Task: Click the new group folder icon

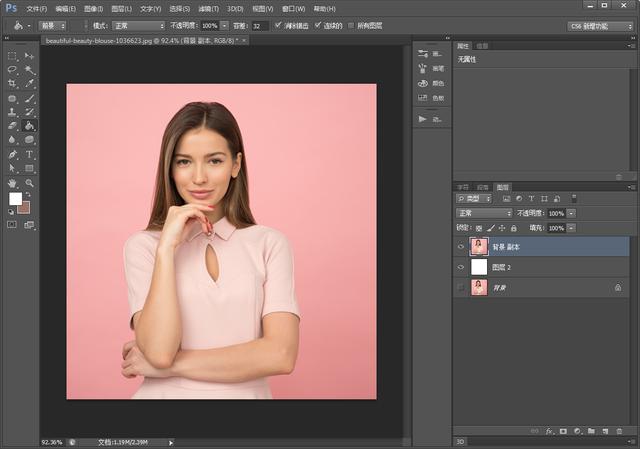Action: (x=591, y=431)
